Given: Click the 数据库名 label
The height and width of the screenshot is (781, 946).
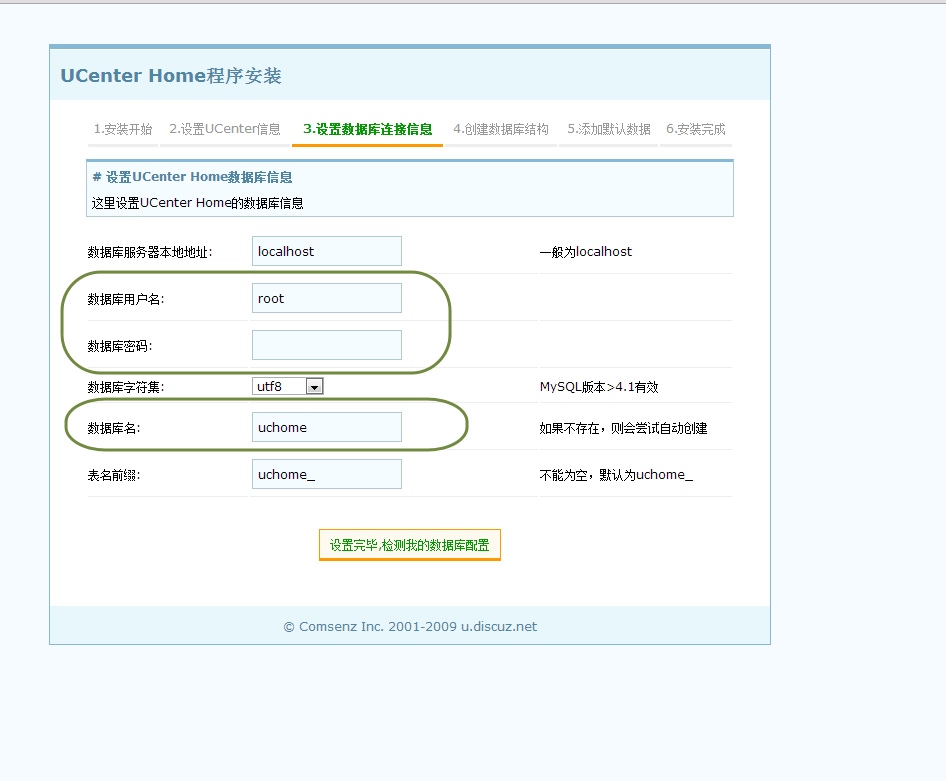Looking at the screenshot, I should point(114,428).
